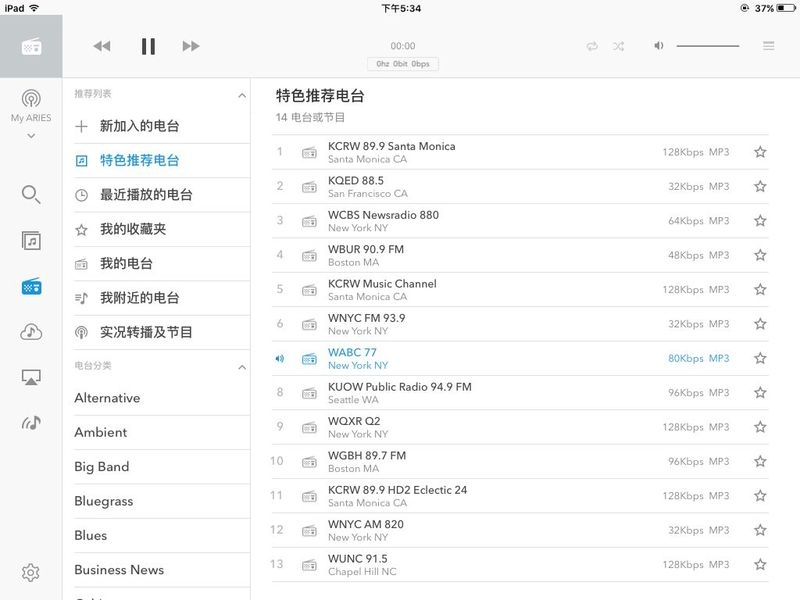Image resolution: width=800 pixels, height=600 pixels.
Task: Play KCRW Music Channel
Action: tap(520, 290)
